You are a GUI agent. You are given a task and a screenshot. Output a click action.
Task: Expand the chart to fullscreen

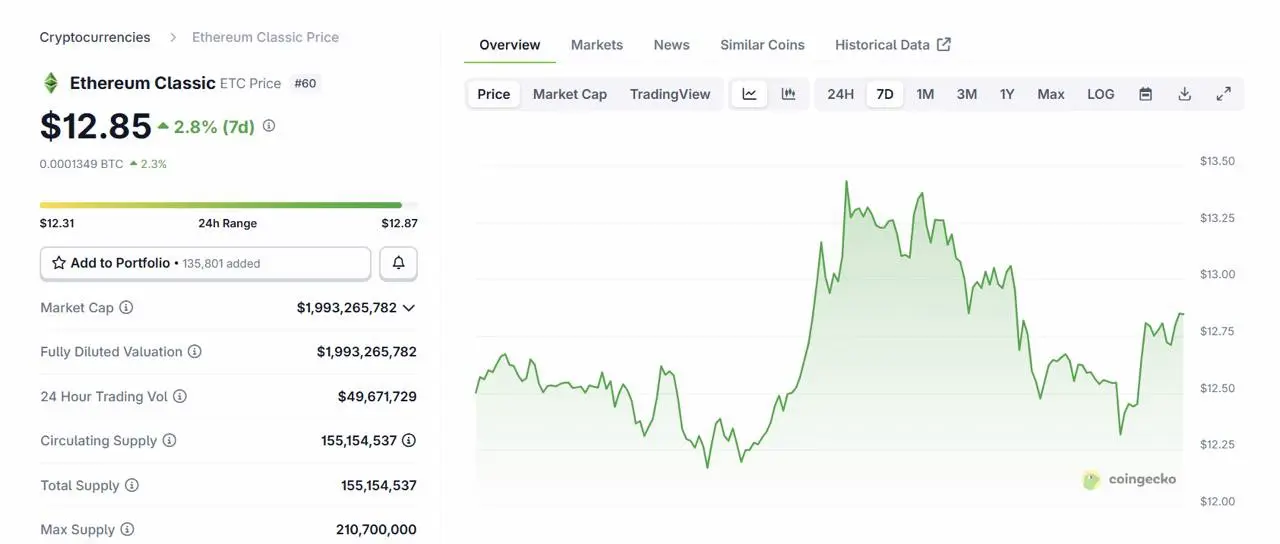point(1223,94)
